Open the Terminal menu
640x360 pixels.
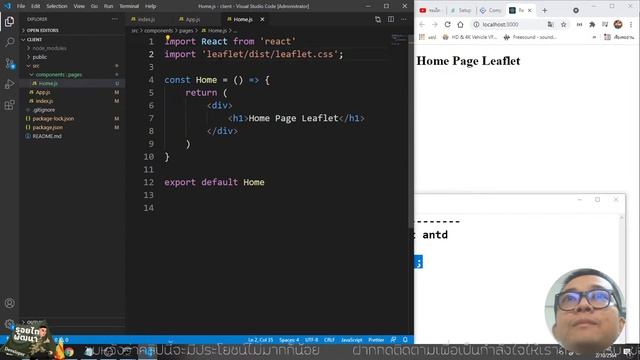coord(129,6)
